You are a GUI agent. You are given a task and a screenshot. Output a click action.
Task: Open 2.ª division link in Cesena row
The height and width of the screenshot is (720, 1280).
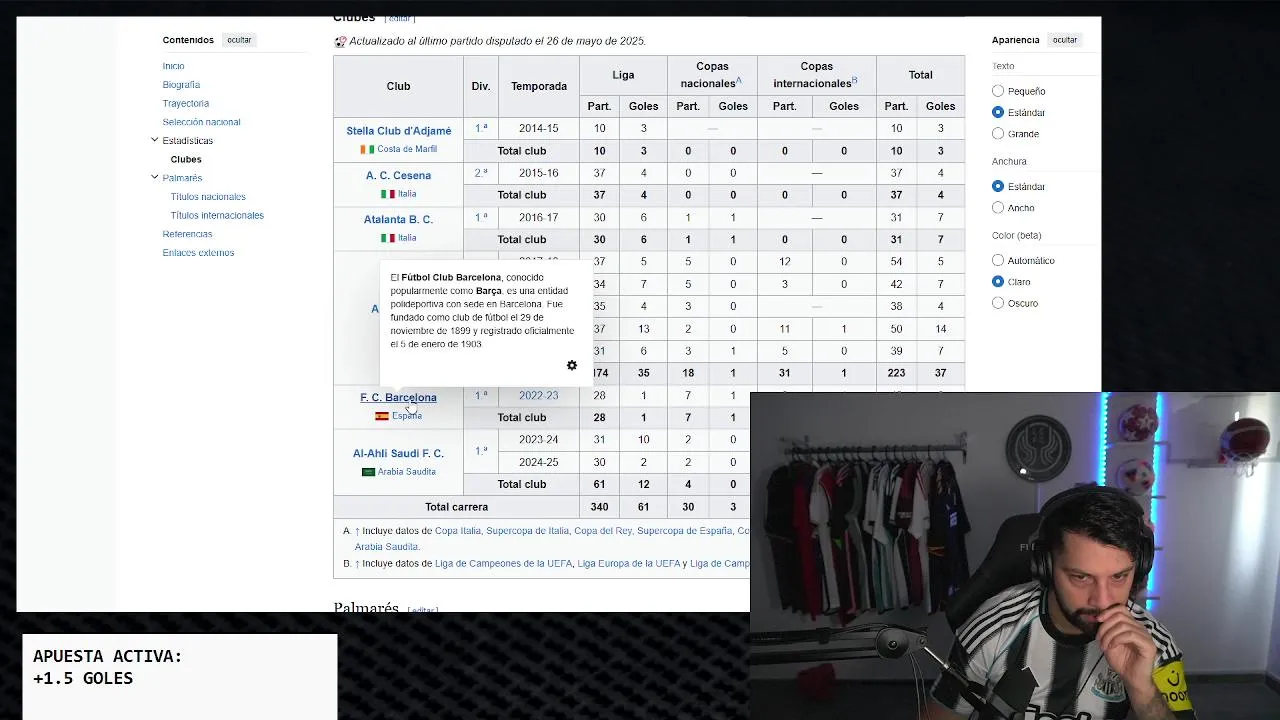(481, 173)
